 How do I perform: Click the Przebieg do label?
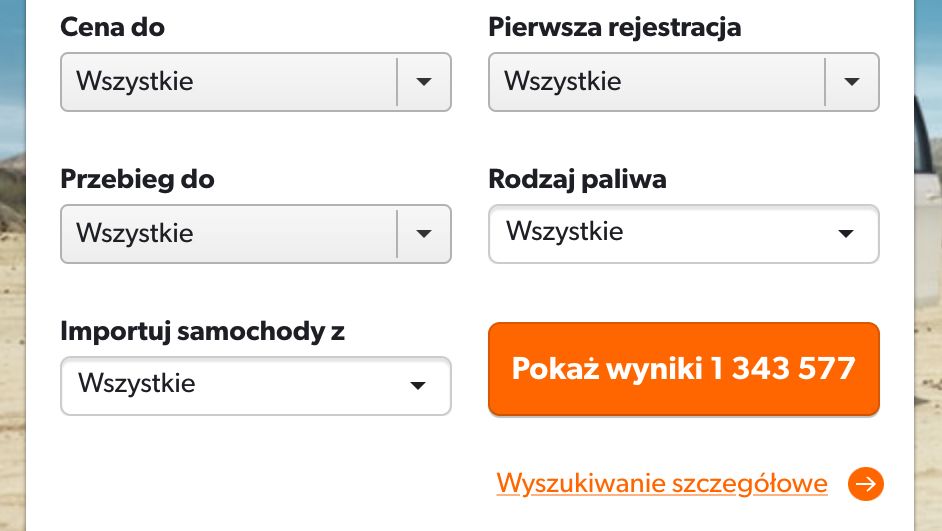[x=138, y=180]
